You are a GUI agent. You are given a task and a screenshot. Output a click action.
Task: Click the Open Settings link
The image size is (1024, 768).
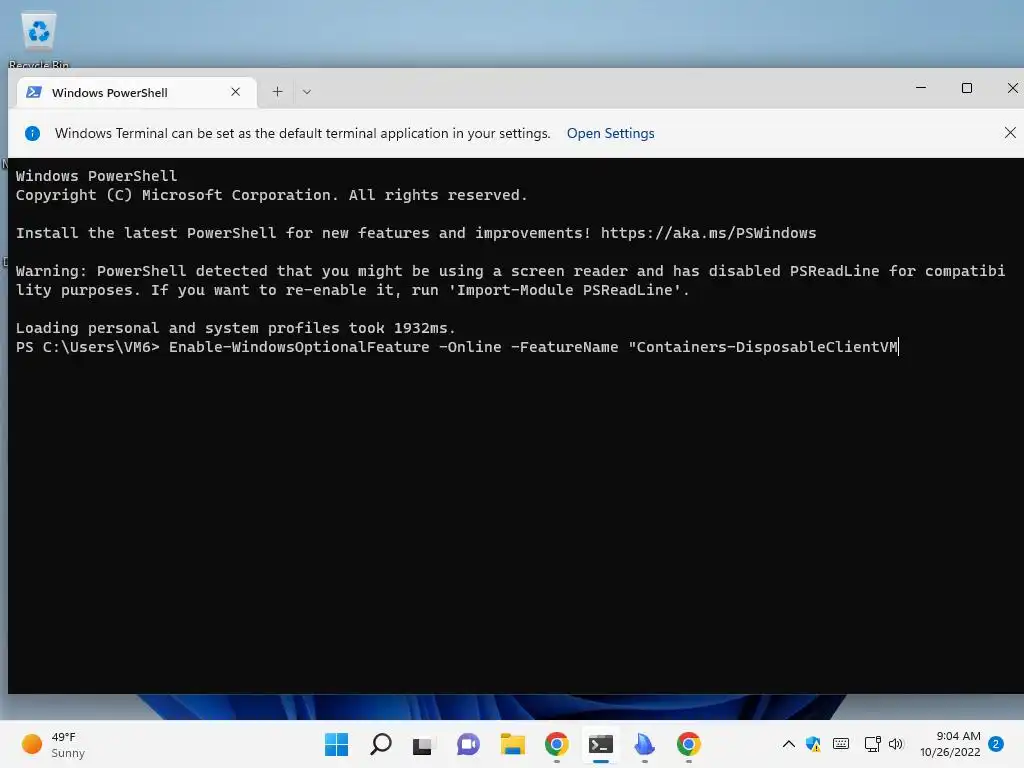pyautogui.click(x=610, y=133)
